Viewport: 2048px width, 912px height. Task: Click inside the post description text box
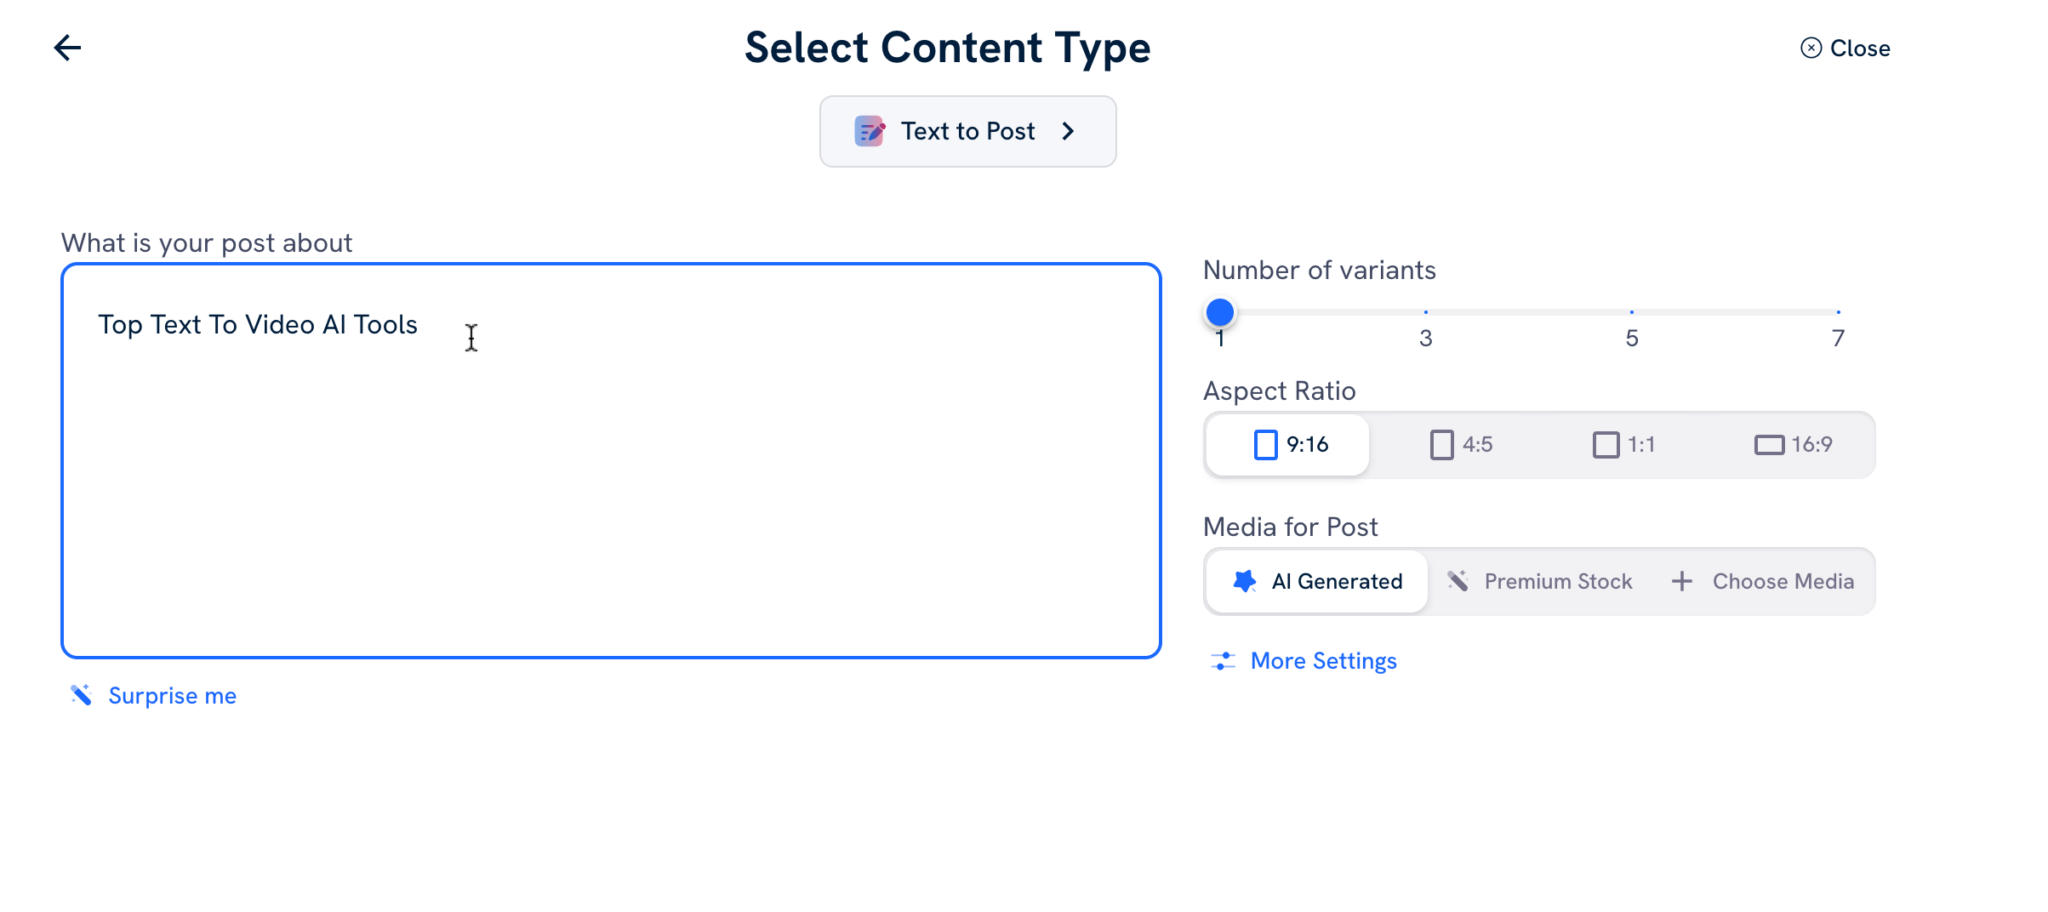coord(610,460)
